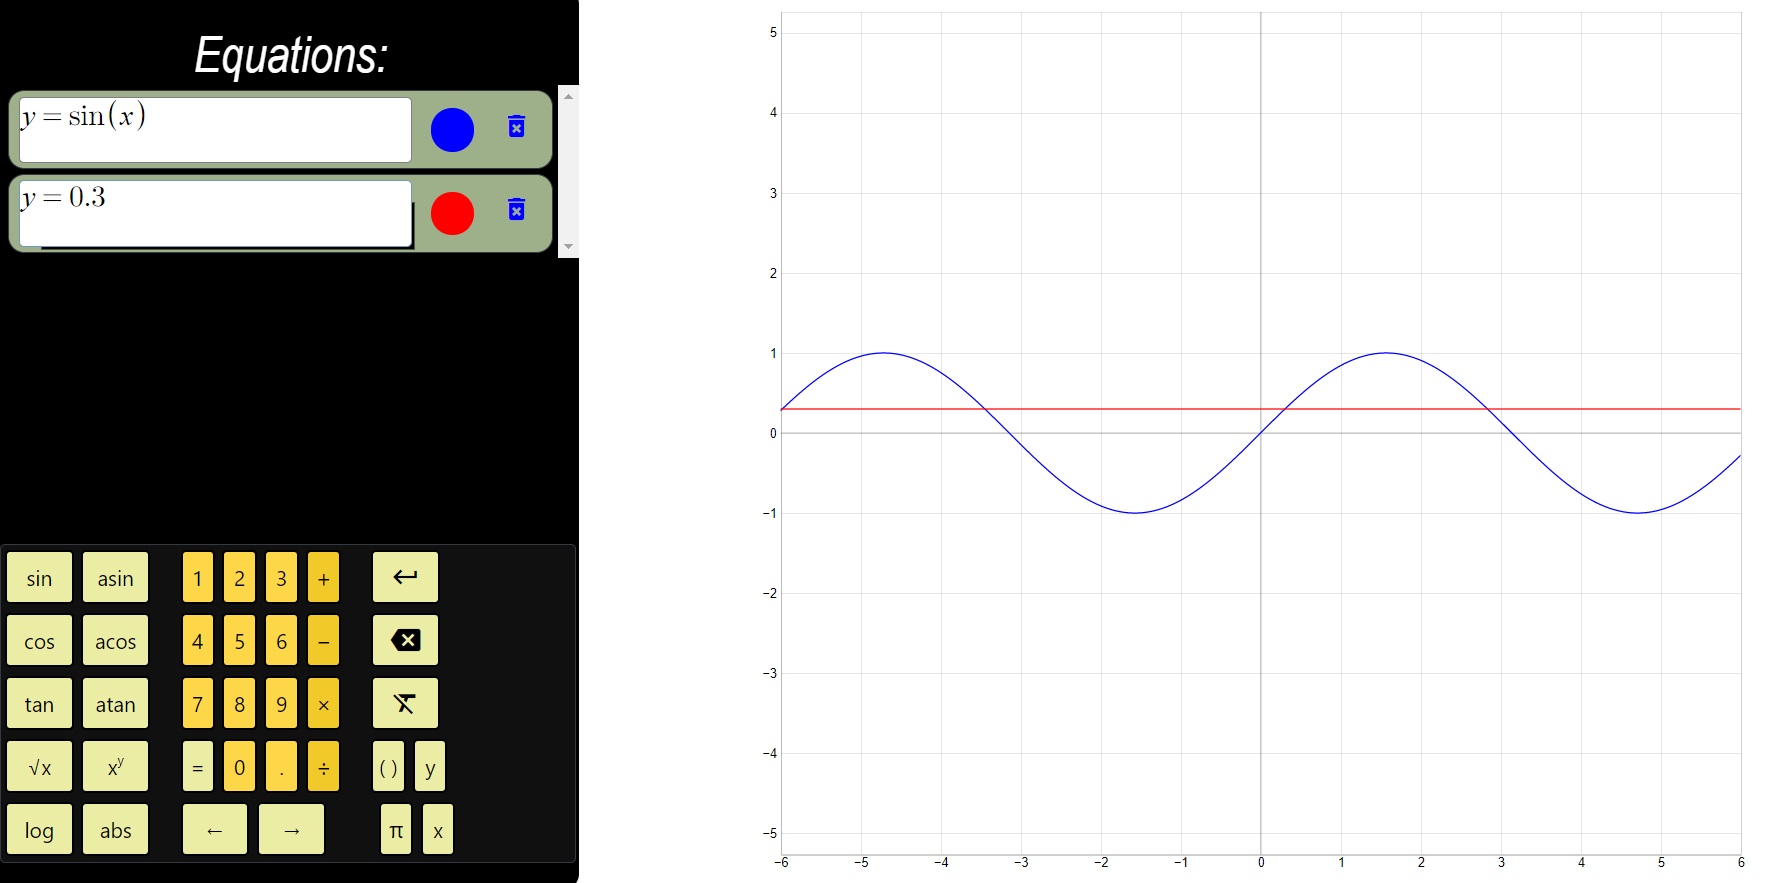Insert a square root symbol

(39, 767)
